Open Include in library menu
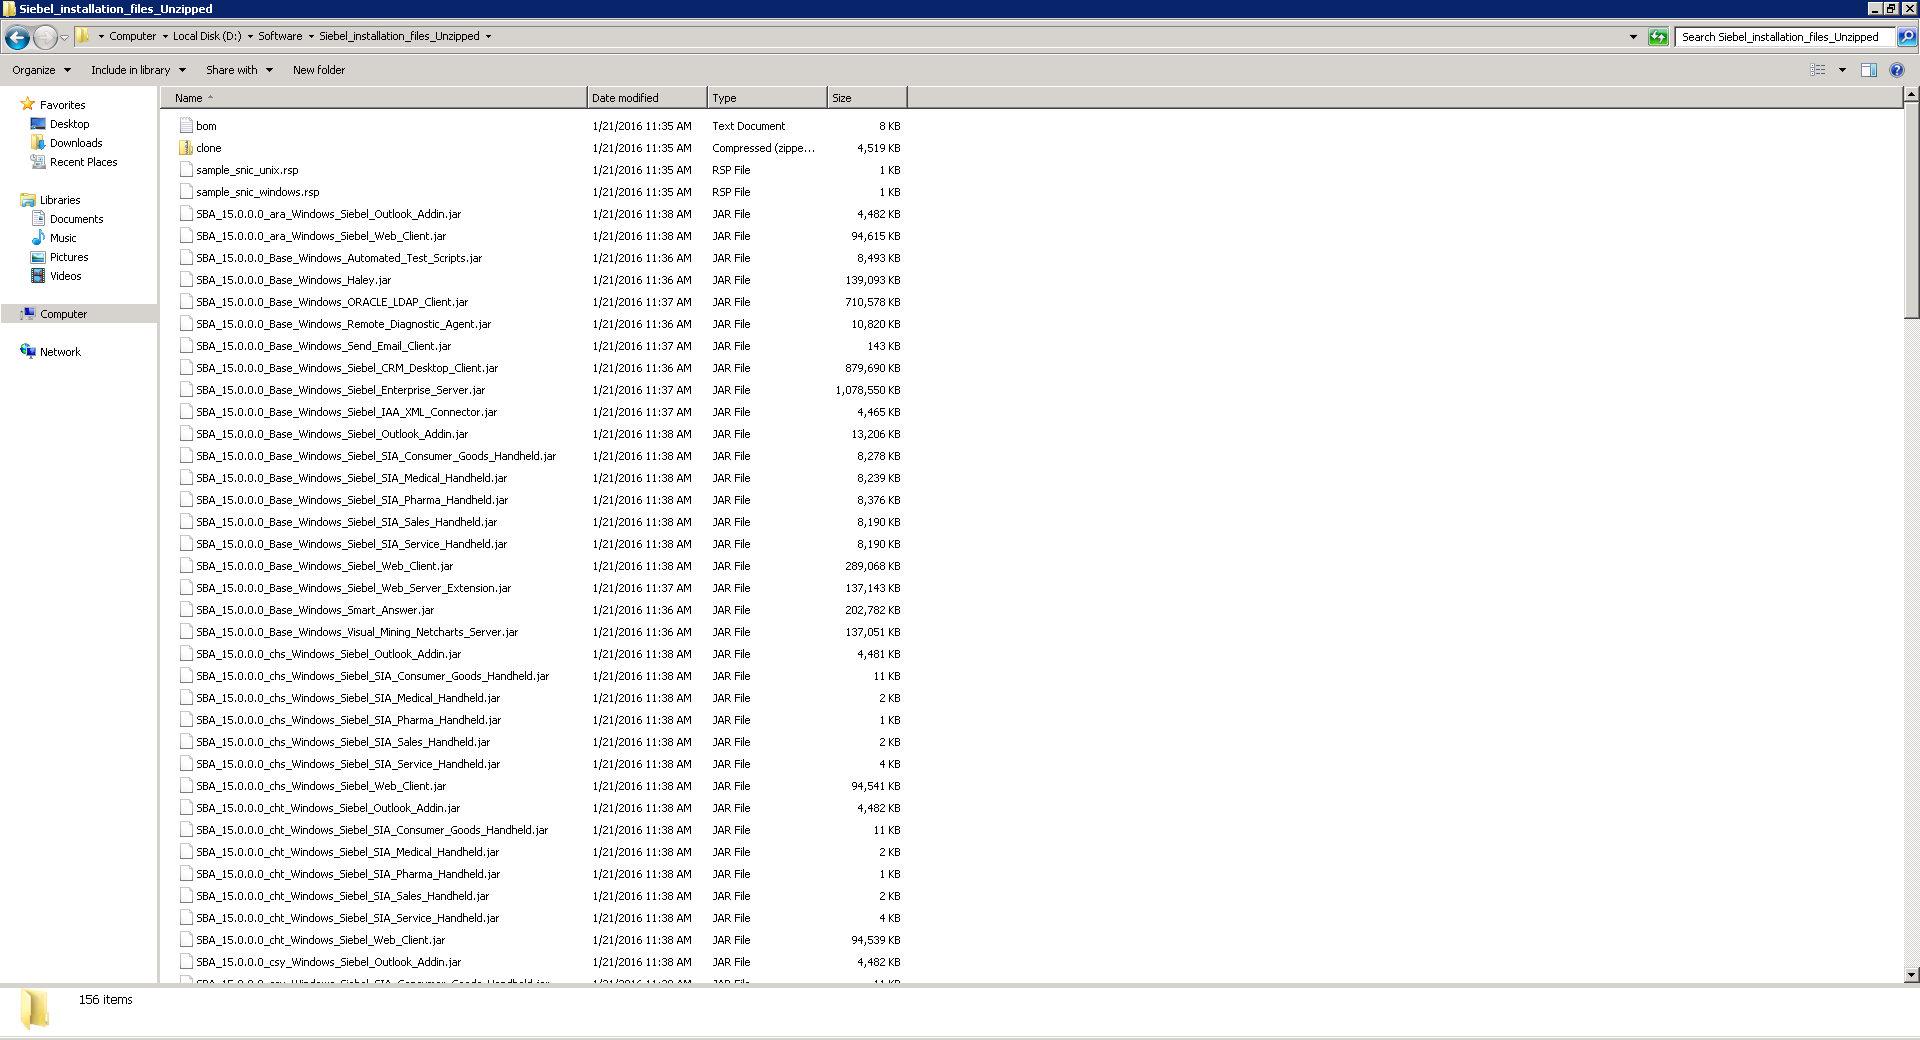This screenshot has width=1920, height=1040. 138,70
